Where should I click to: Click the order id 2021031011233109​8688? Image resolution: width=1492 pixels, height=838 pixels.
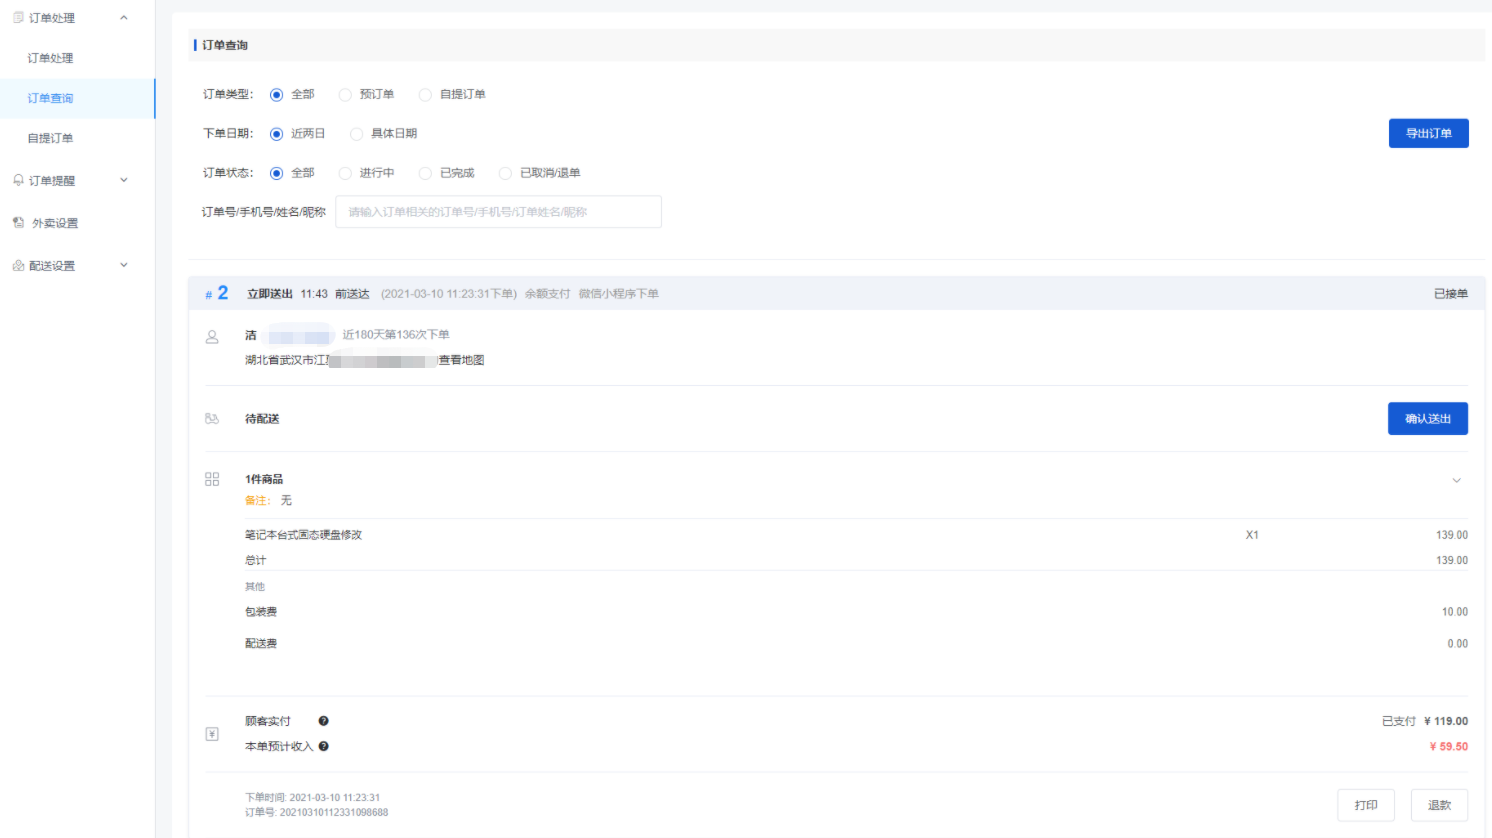click(x=334, y=813)
